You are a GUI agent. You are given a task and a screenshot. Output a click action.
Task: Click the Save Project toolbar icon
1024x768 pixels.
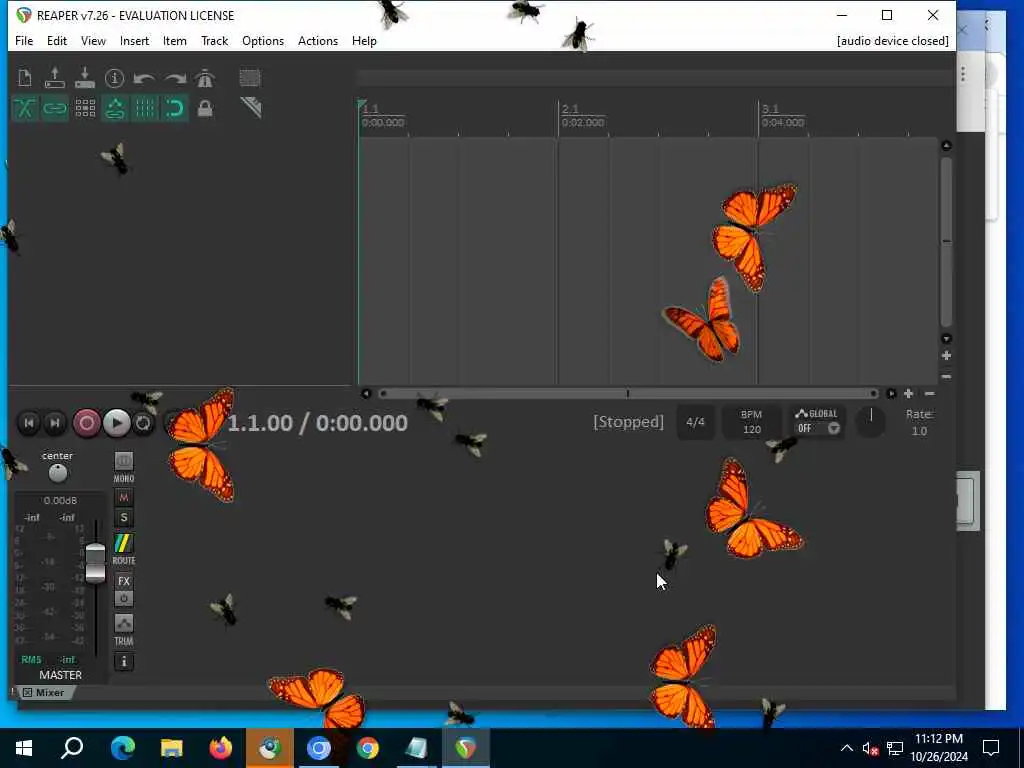(x=85, y=78)
